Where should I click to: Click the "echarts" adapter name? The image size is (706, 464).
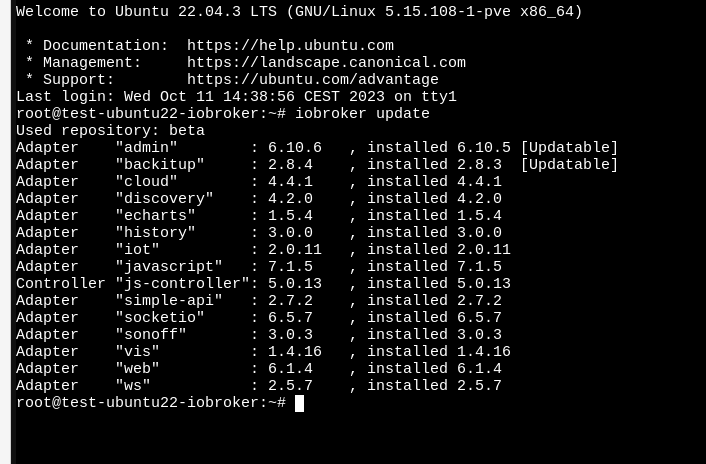pyautogui.click(x=155, y=216)
